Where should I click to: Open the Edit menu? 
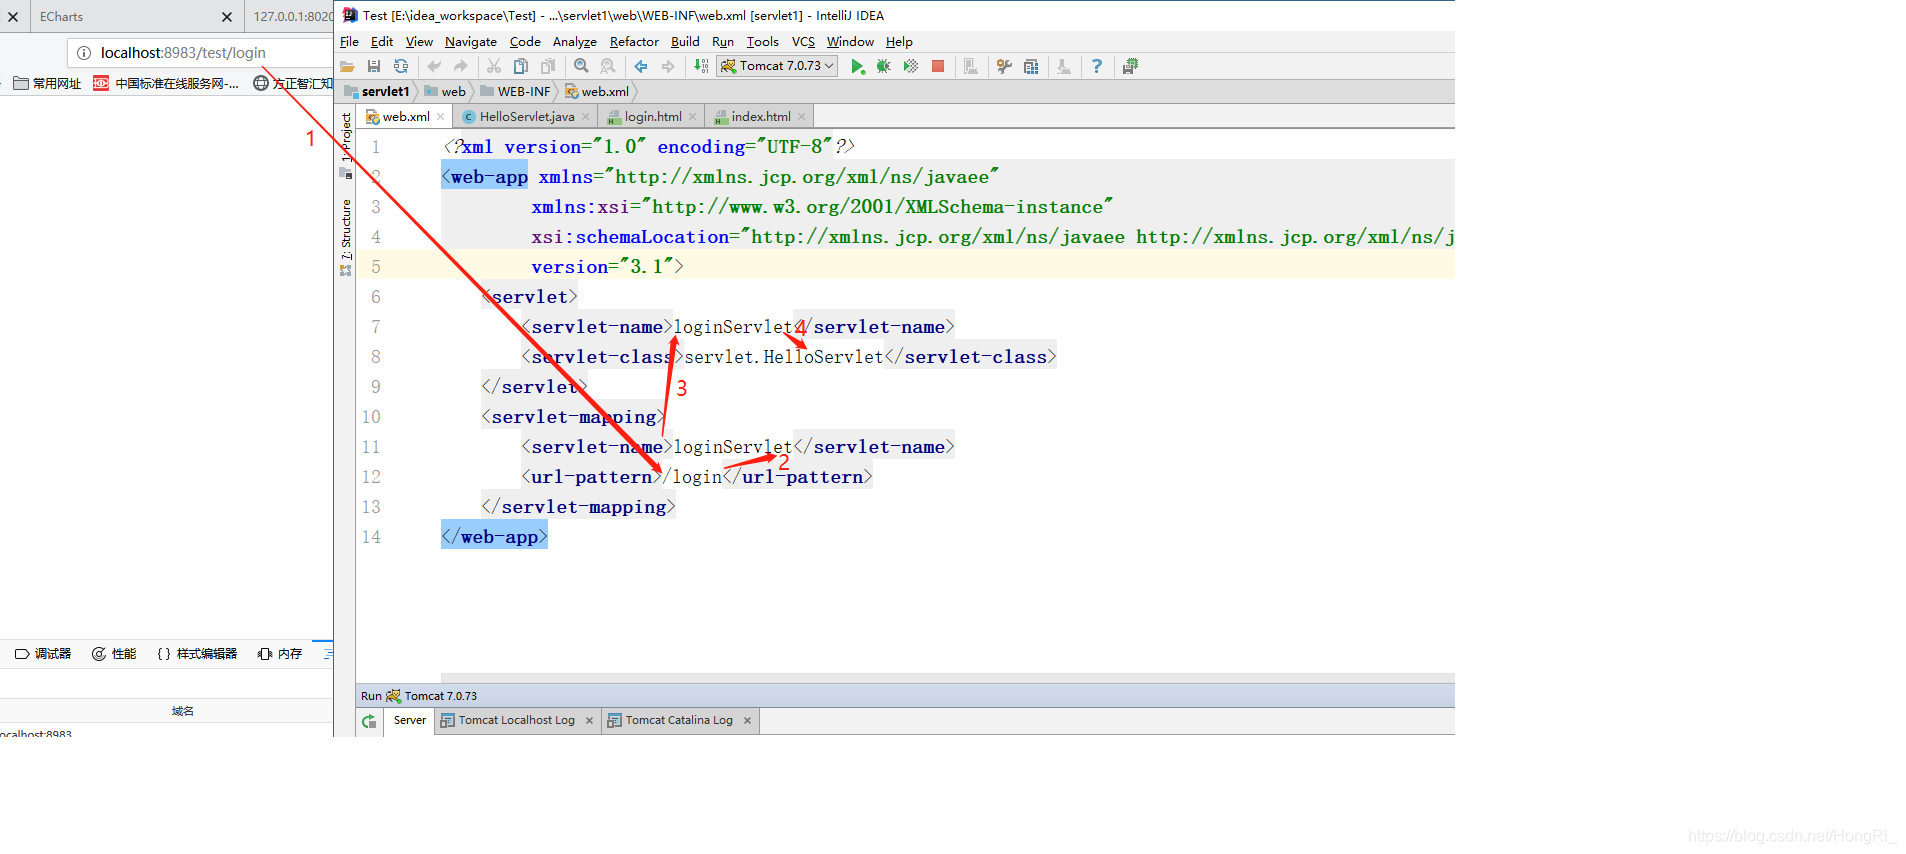point(382,42)
